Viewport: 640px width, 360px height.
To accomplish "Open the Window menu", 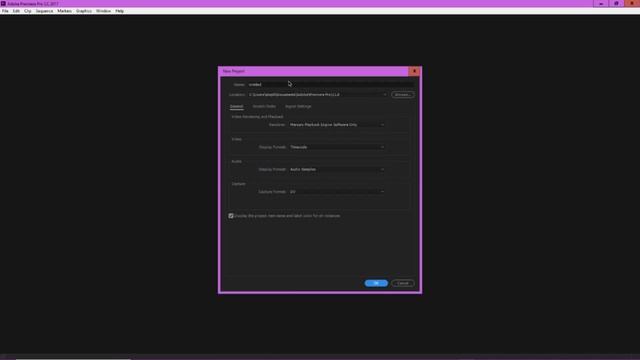I will [x=103, y=11].
